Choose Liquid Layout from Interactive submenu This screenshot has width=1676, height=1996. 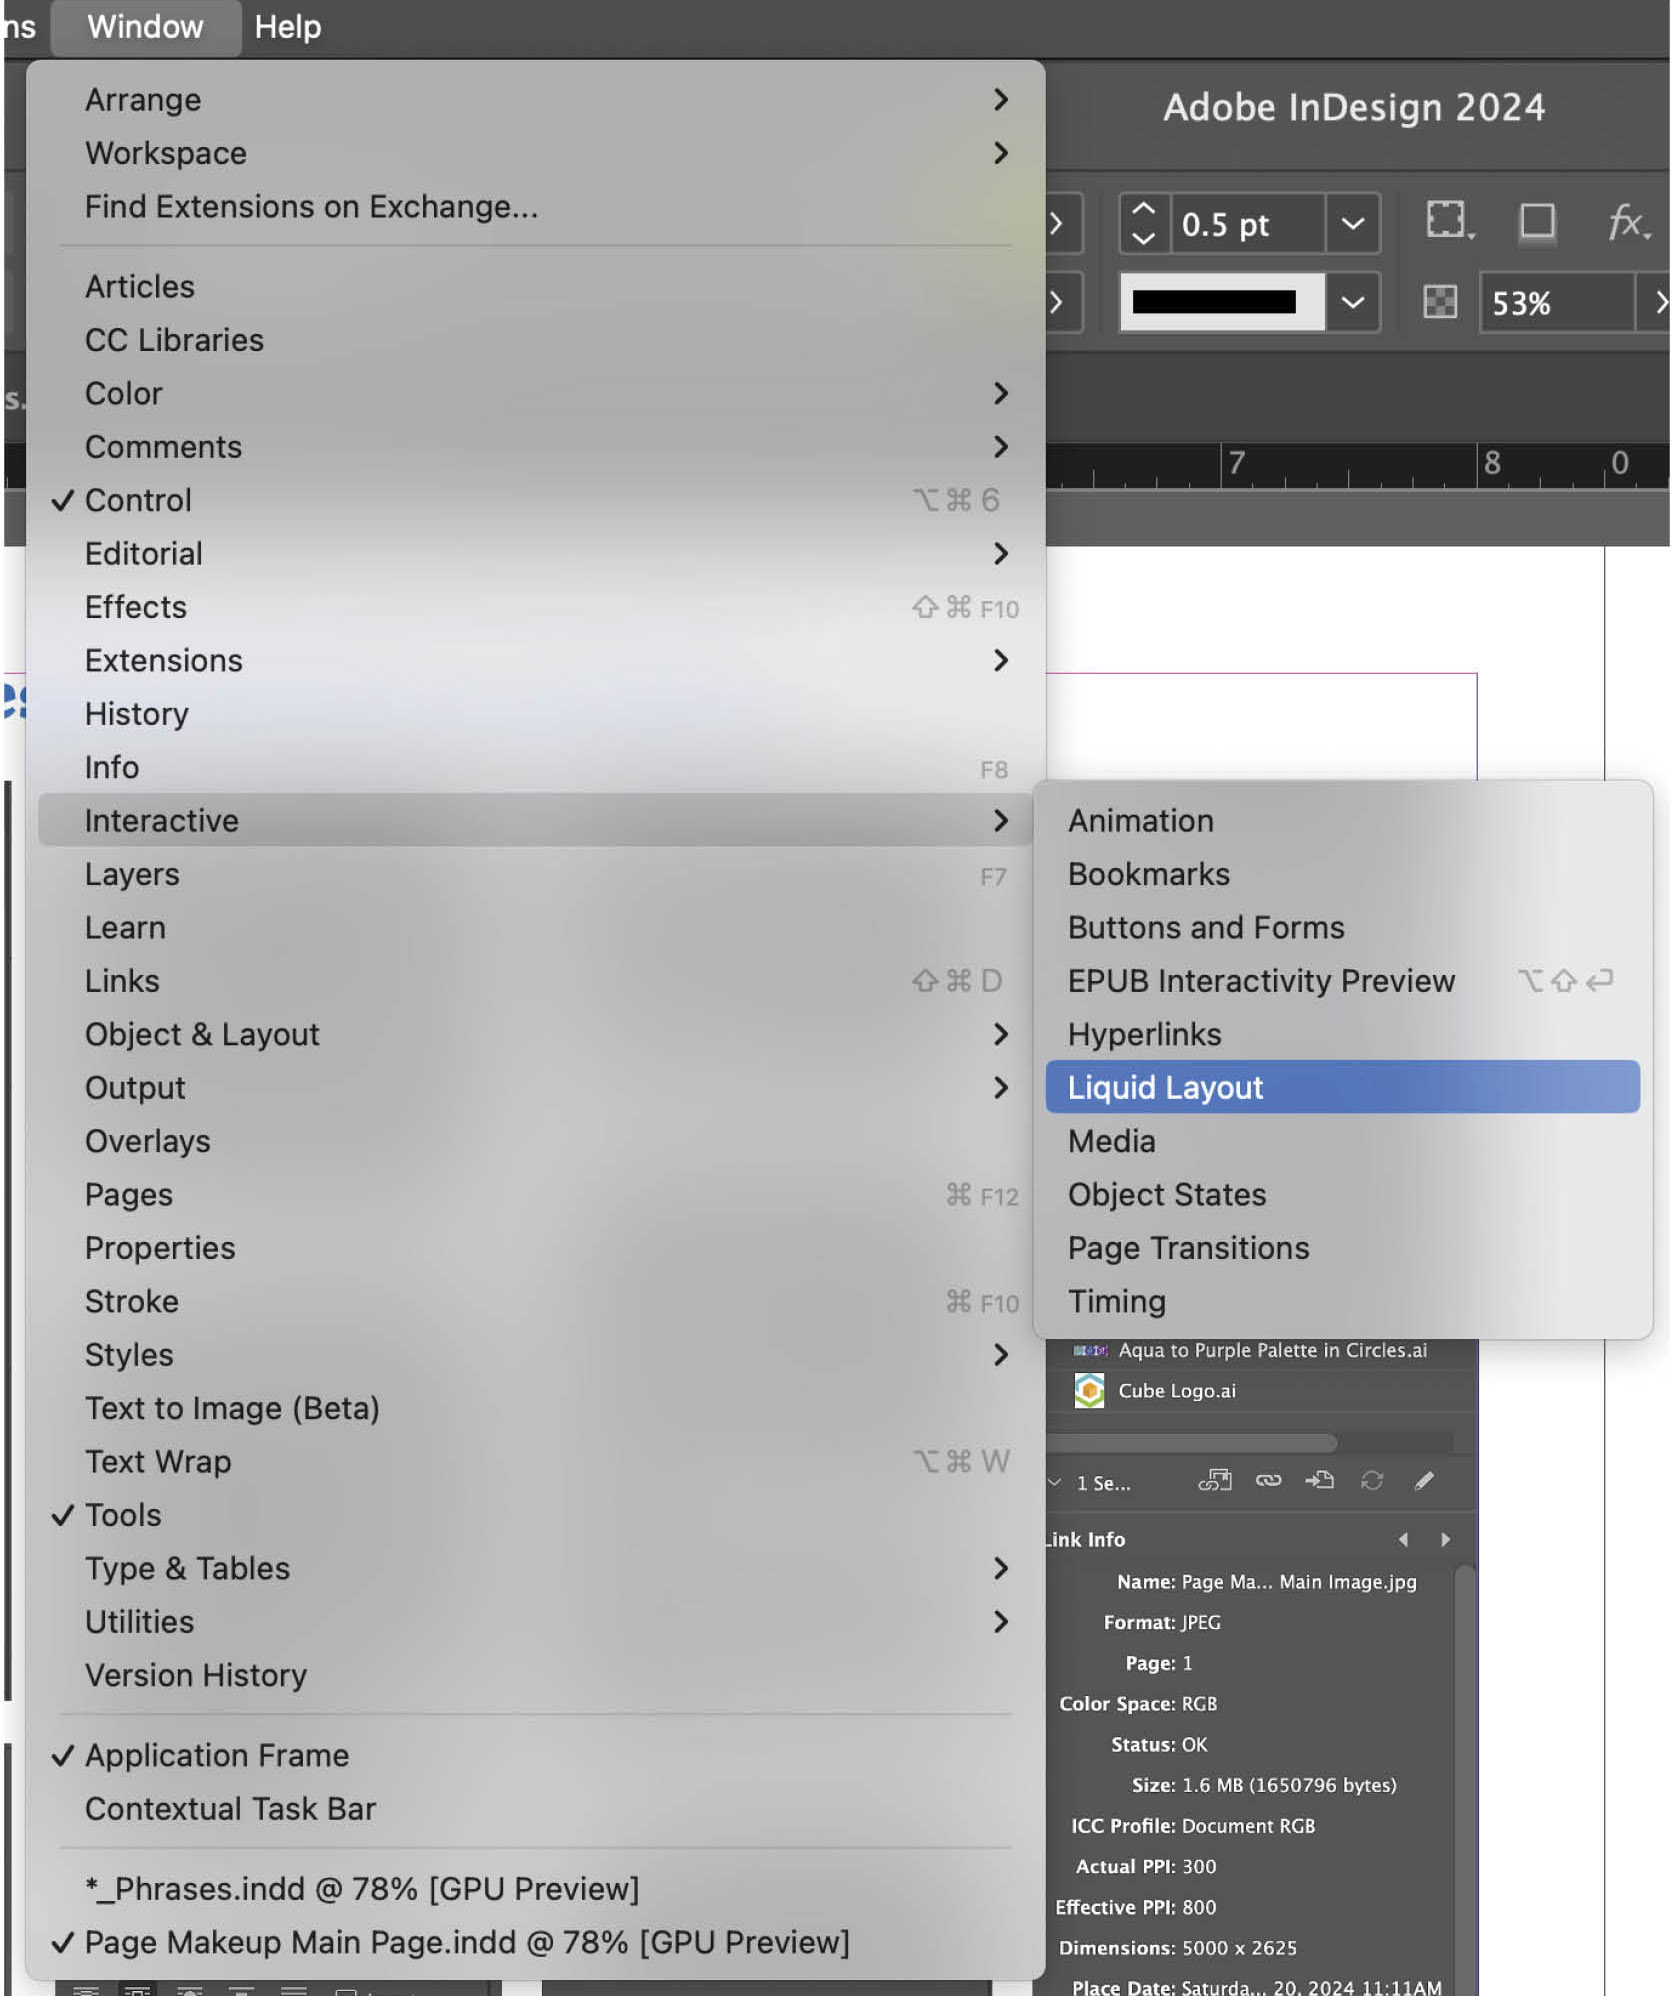[x=1342, y=1087]
